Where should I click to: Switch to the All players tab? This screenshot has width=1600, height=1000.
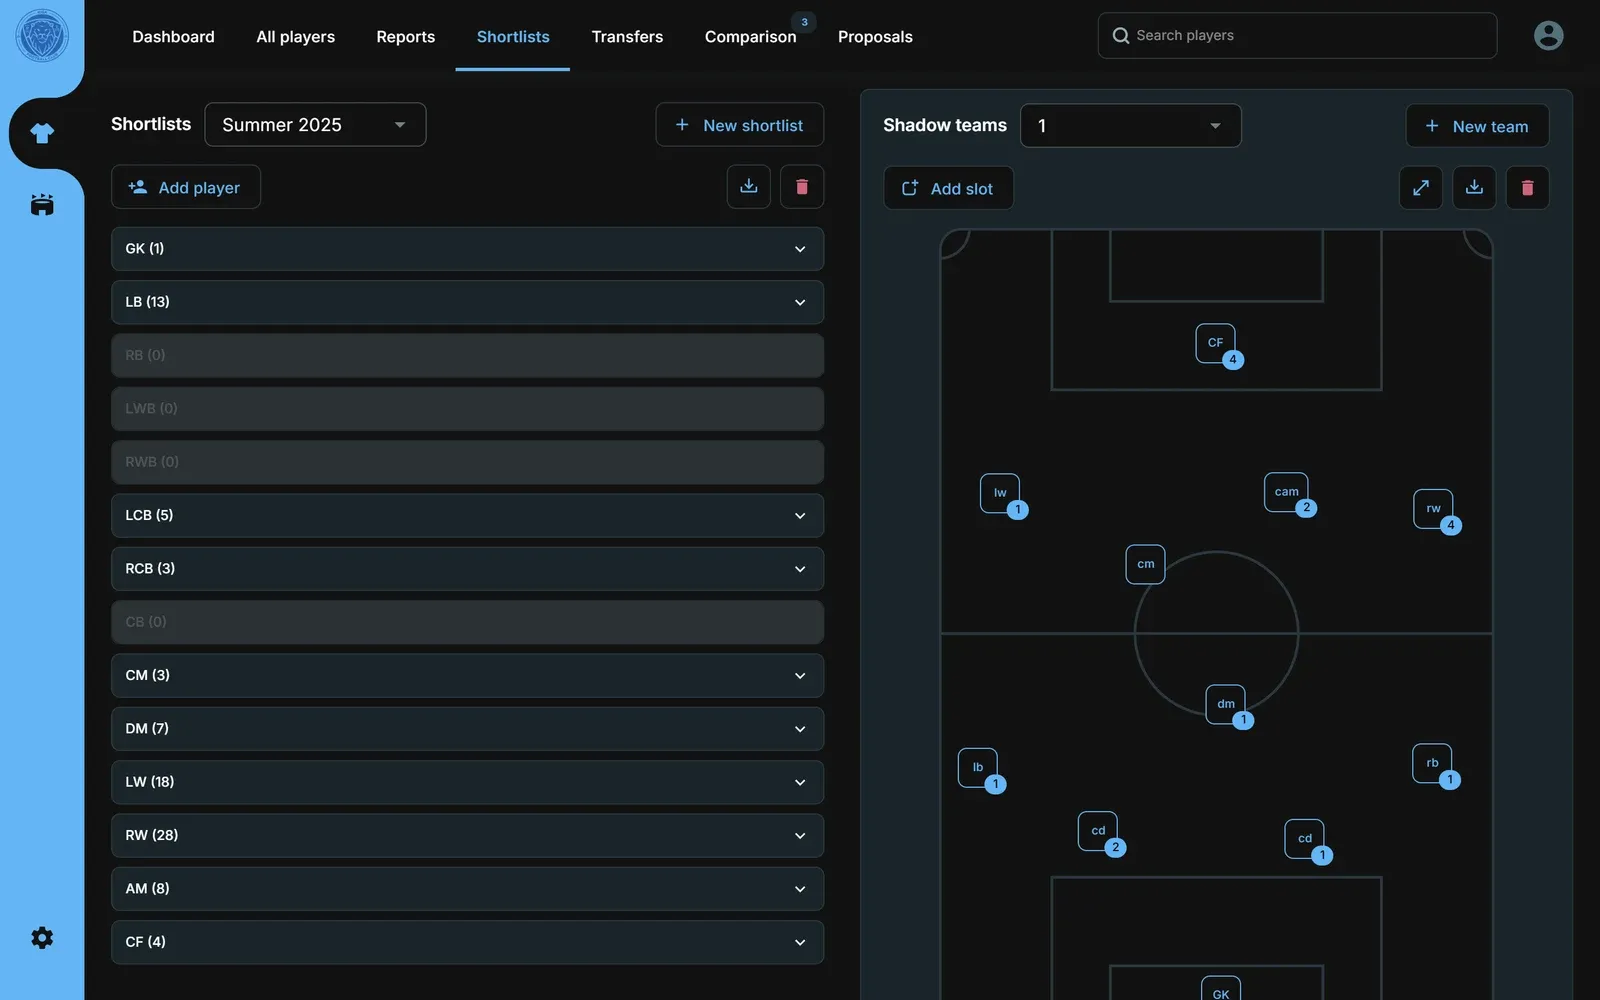(x=295, y=37)
